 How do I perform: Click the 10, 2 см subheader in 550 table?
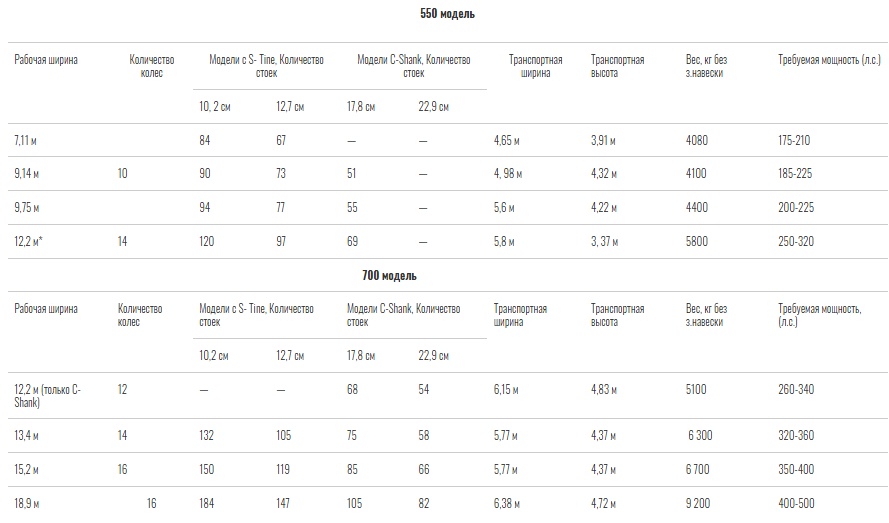[214, 107]
